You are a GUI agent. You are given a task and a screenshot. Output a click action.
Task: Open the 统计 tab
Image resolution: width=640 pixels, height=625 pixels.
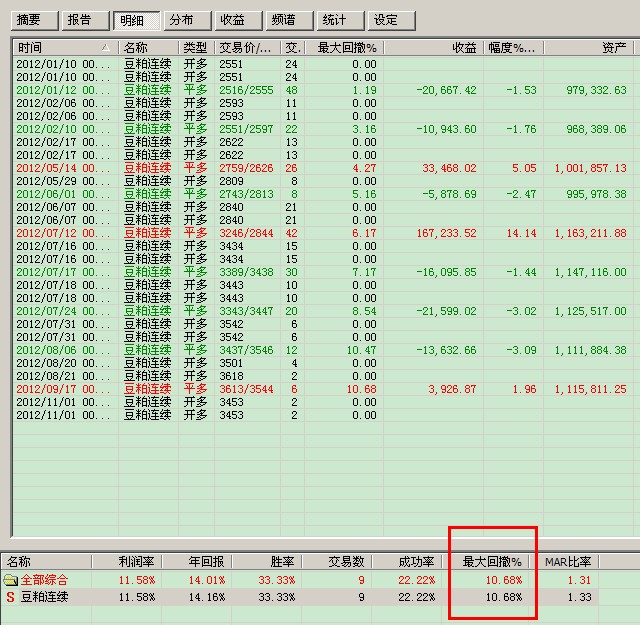pos(341,20)
